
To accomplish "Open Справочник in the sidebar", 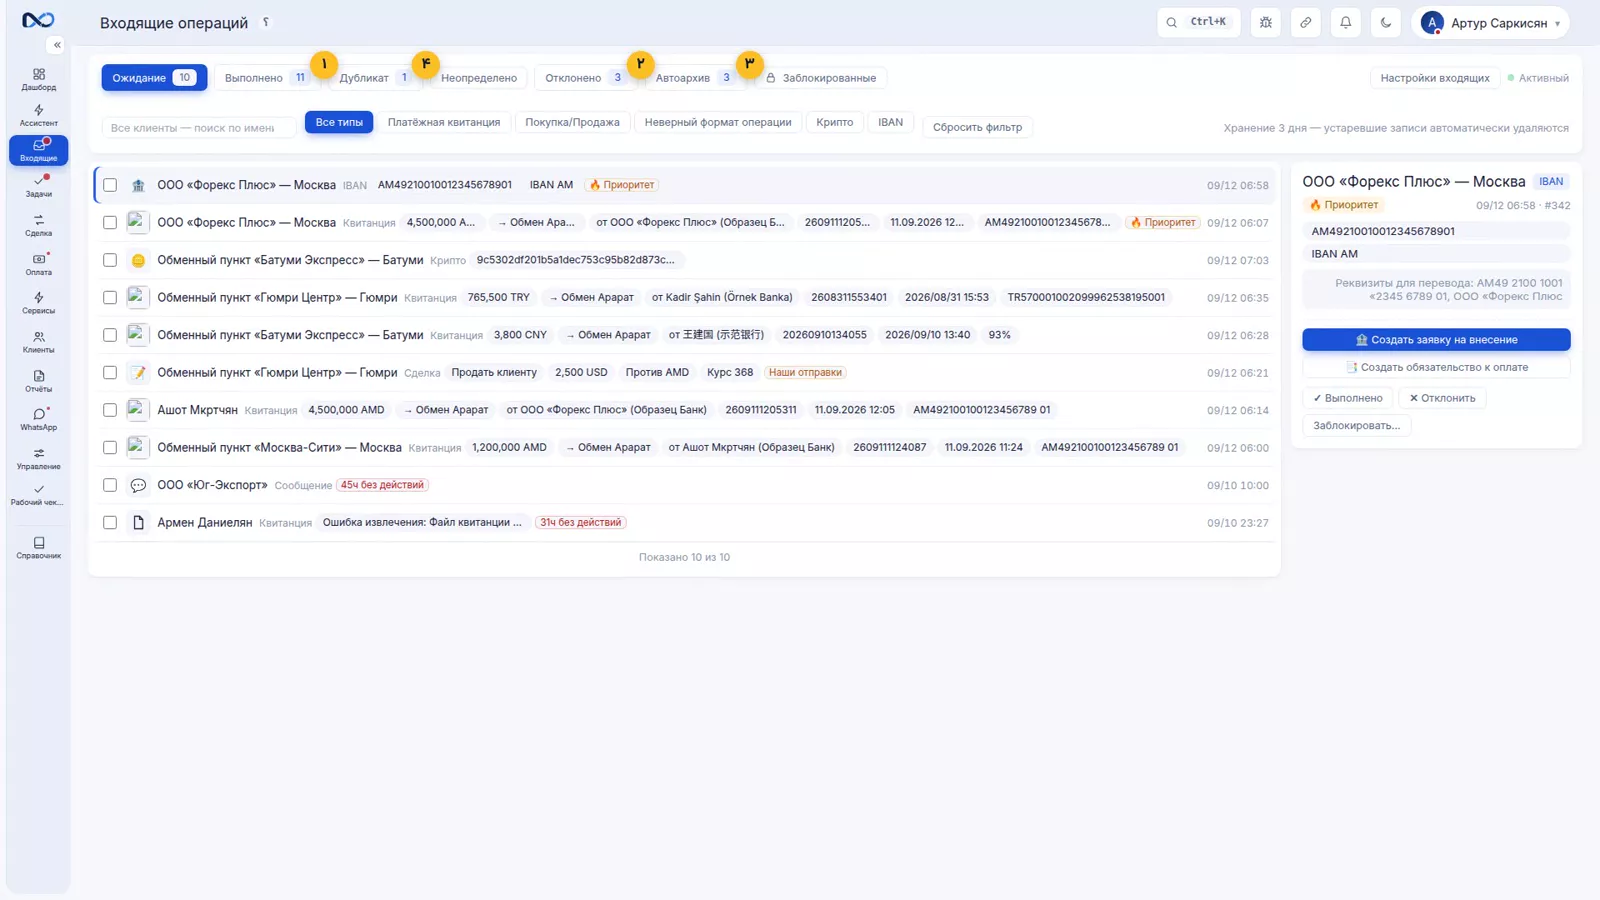I will [39, 548].
